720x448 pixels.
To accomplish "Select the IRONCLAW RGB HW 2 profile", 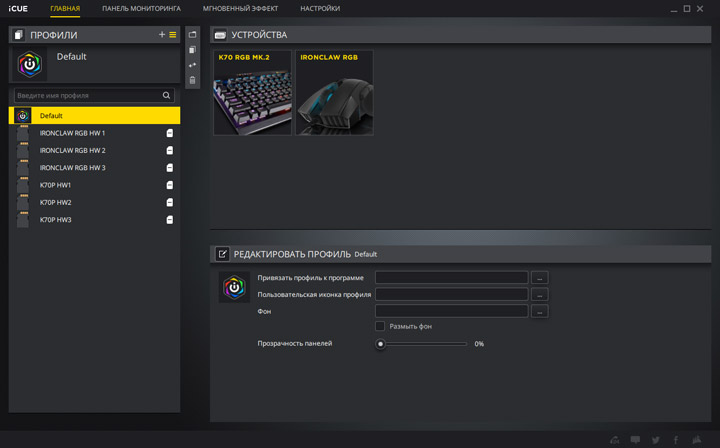I will pyautogui.click(x=95, y=151).
